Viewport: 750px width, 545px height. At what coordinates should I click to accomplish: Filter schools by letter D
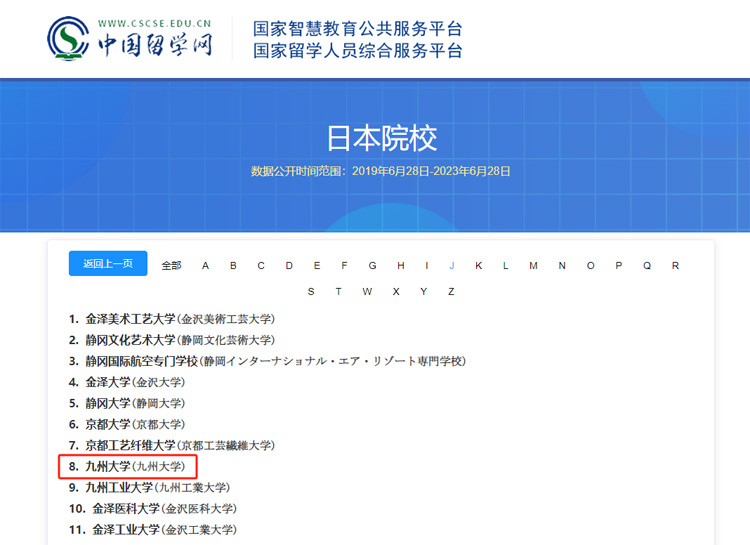click(289, 266)
